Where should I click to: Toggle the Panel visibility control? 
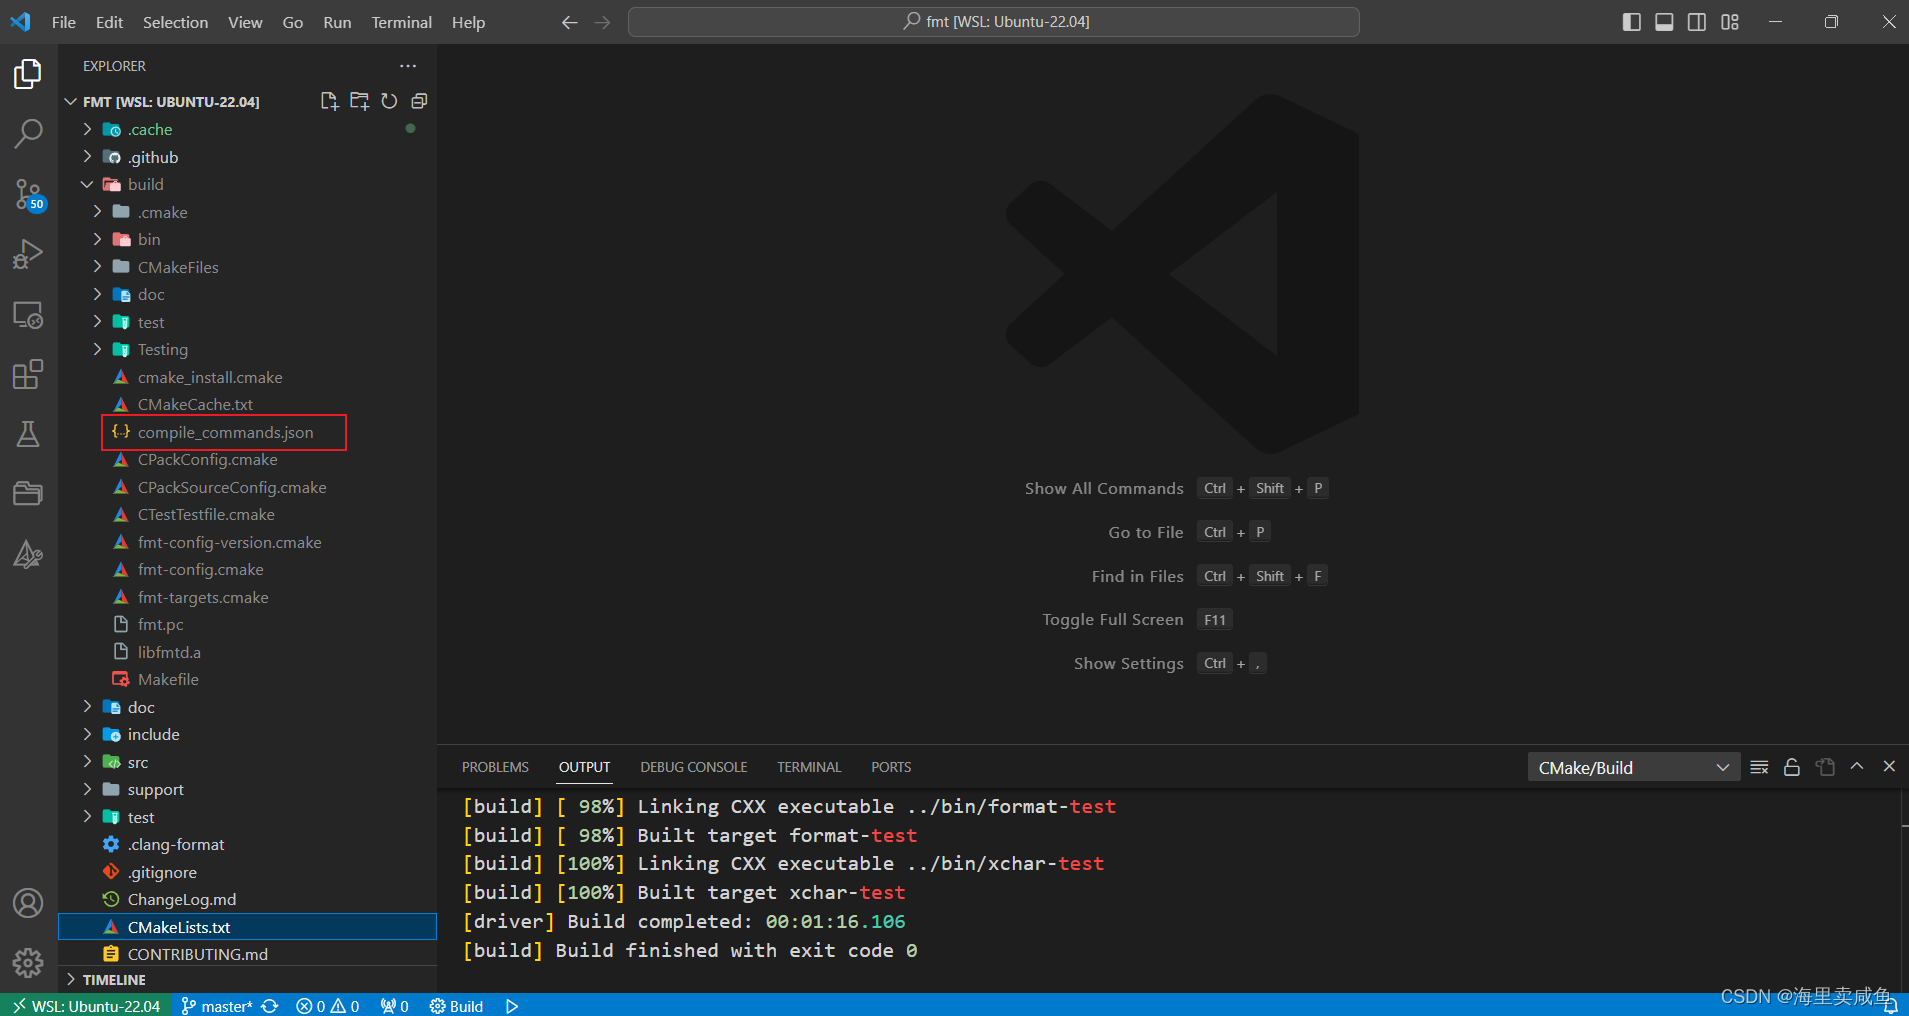1664,21
